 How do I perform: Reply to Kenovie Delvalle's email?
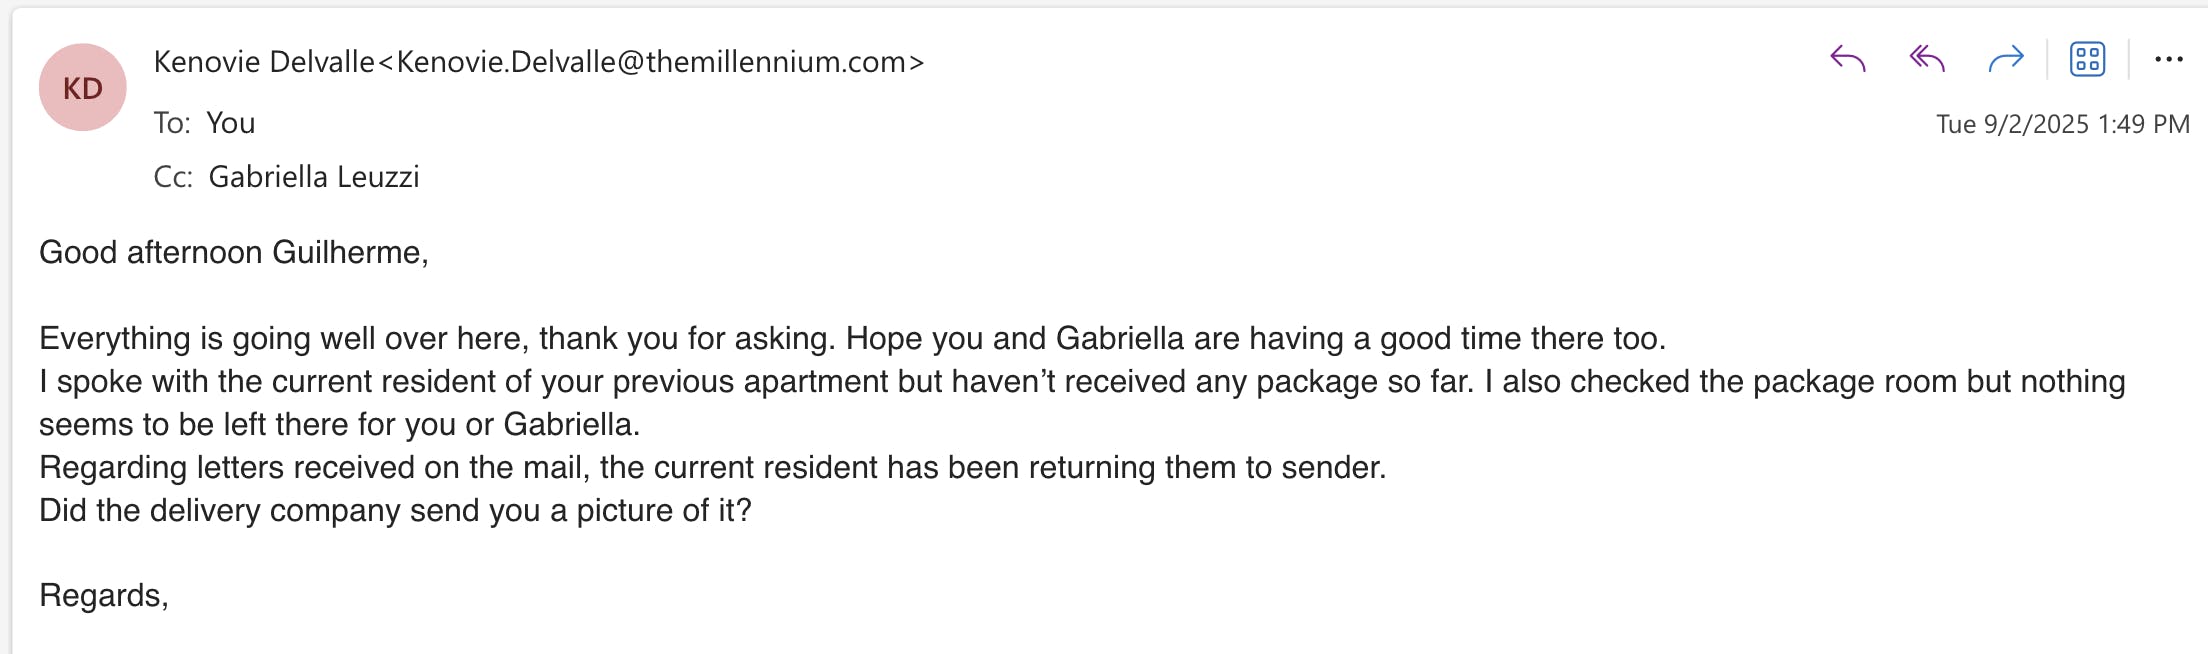click(1847, 60)
